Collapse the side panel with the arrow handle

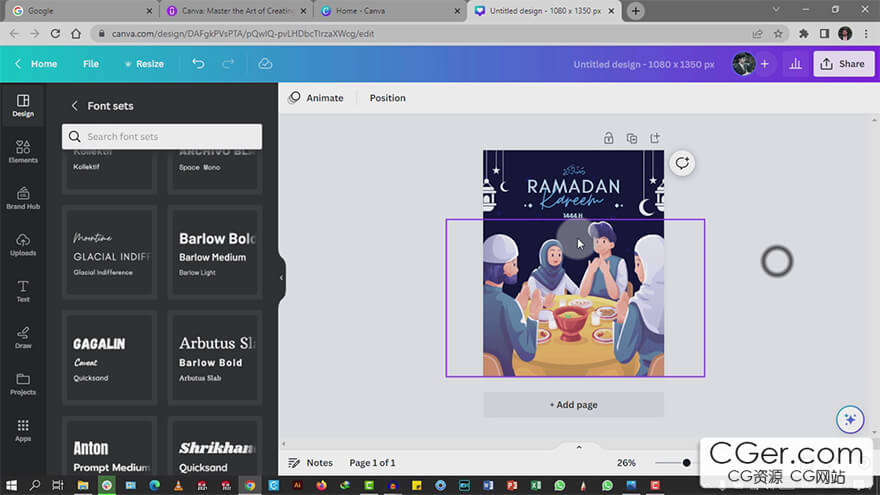[x=281, y=277]
